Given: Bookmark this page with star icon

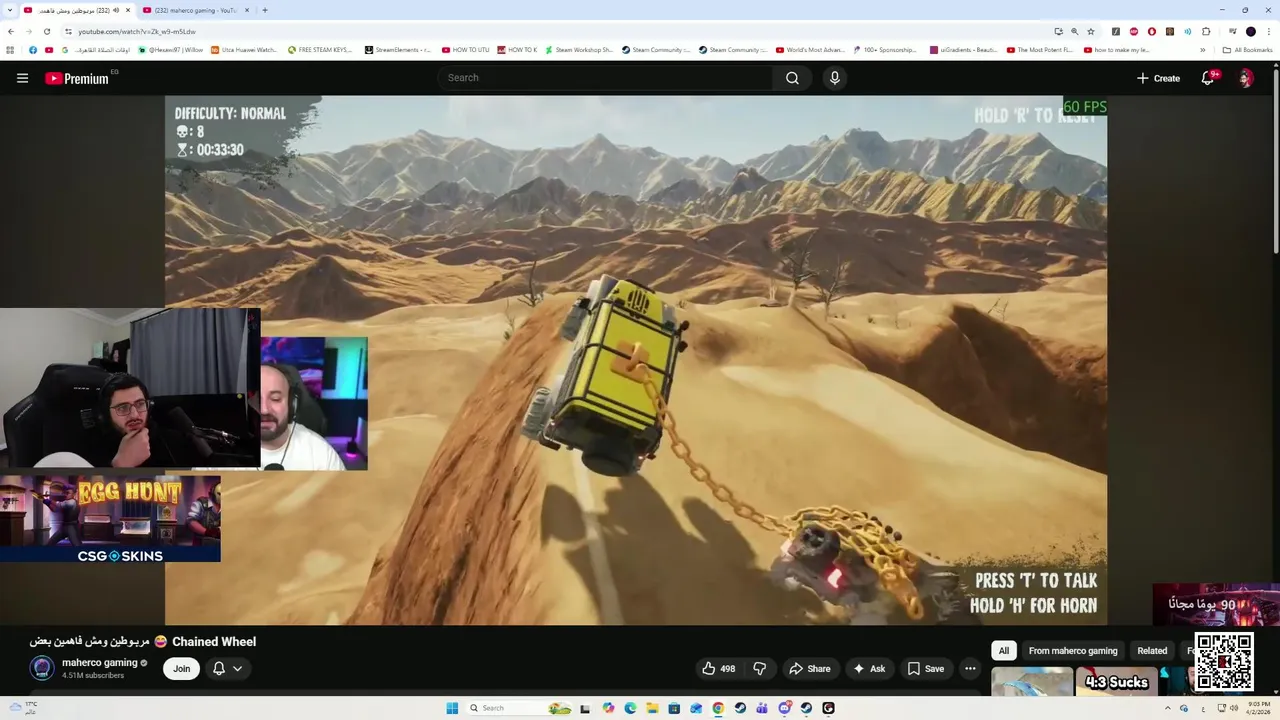Looking at the screenshot, I should [x=1091, y=31].
